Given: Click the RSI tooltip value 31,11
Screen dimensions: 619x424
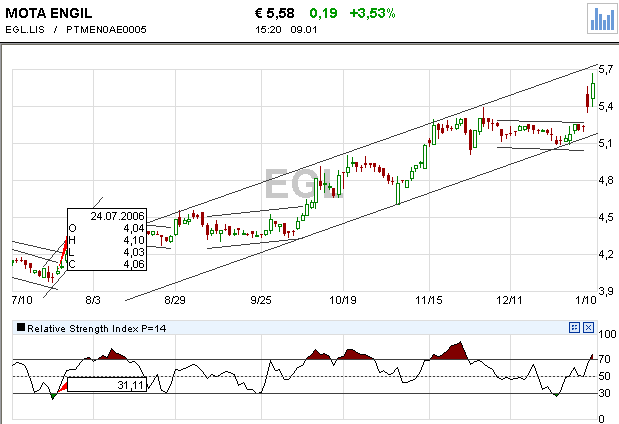Looking at the screenshot, I should [x=131, y=385].
